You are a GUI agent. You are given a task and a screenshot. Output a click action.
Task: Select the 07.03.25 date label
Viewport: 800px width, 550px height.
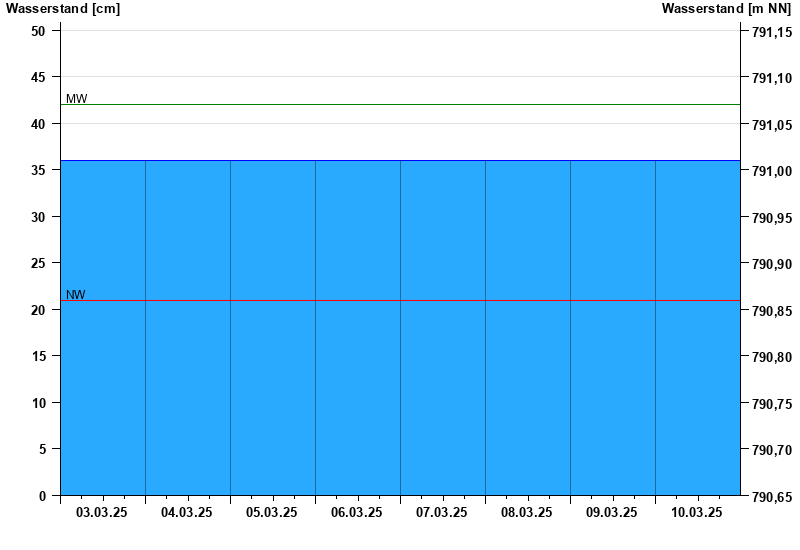pos(441,512)
